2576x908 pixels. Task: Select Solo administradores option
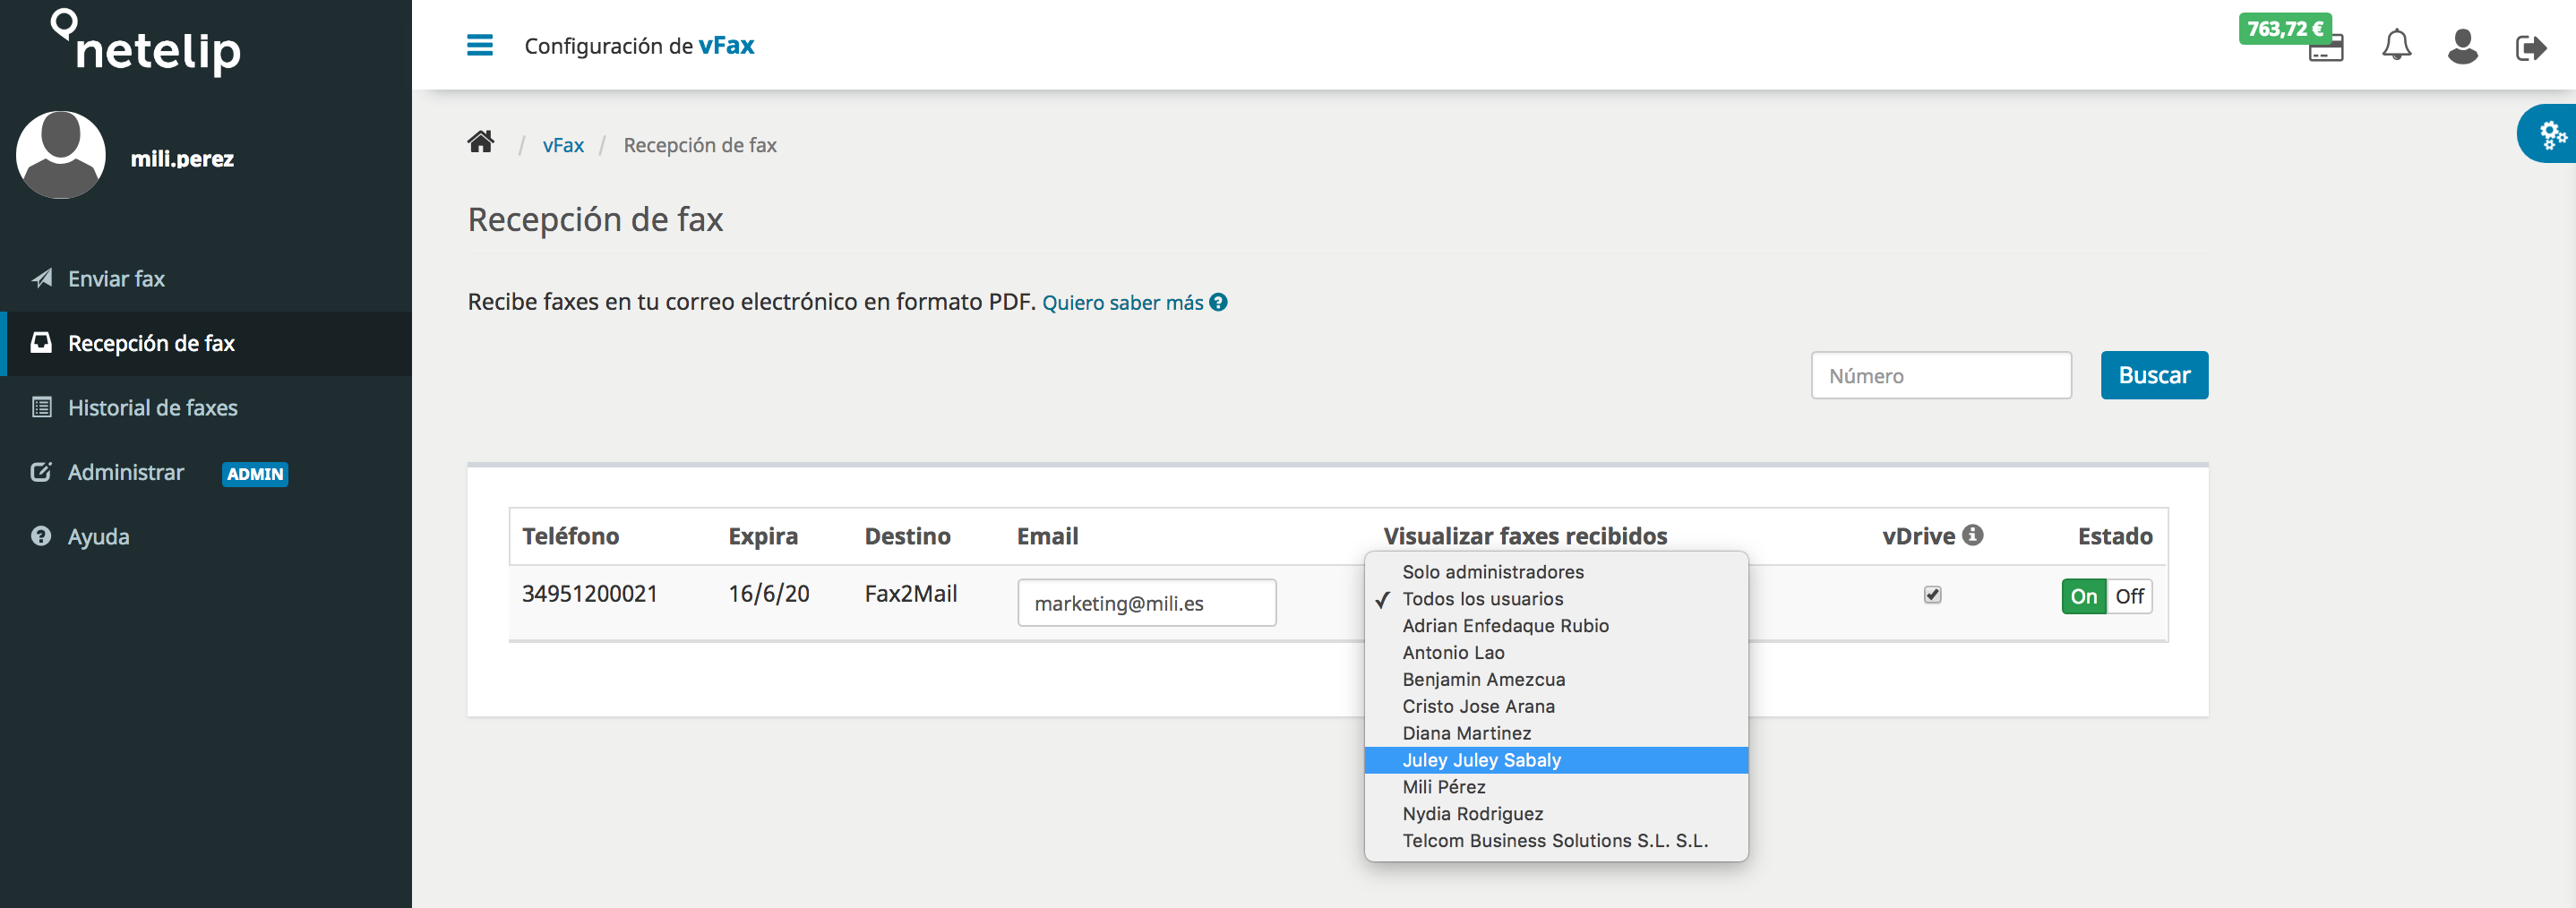1556,572
